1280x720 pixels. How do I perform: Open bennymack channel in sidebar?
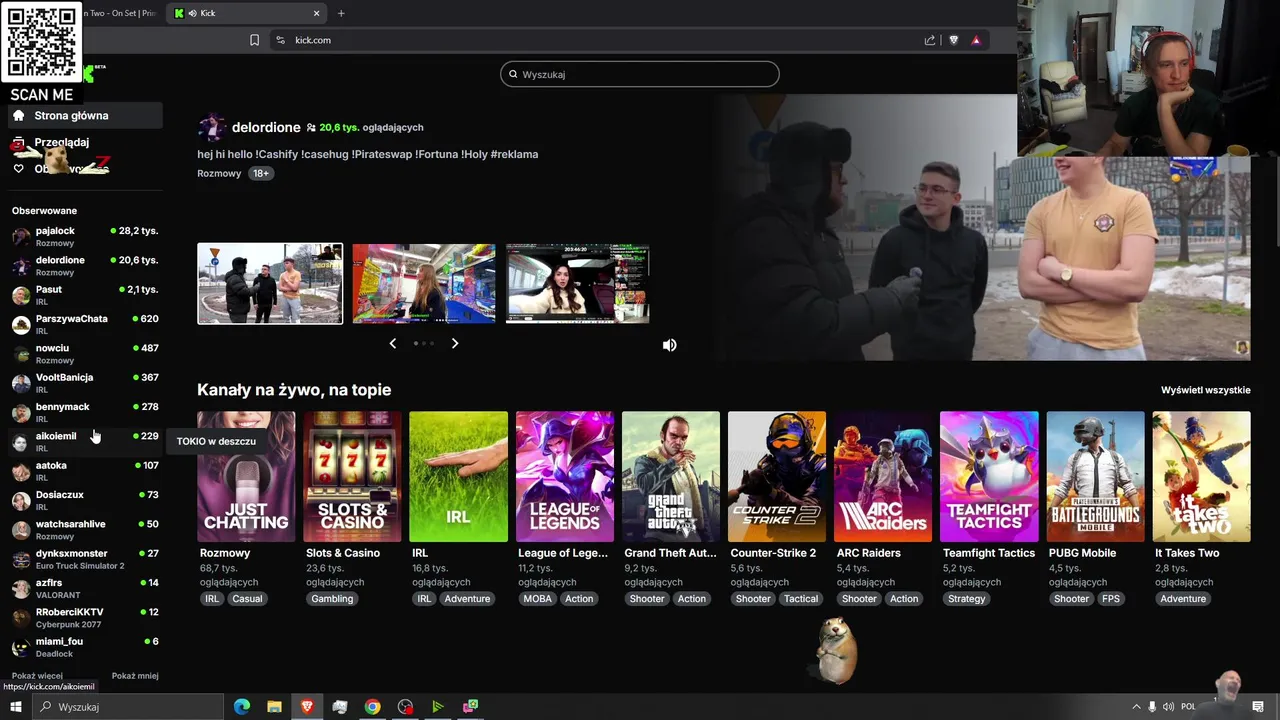(x=85, y=412)
